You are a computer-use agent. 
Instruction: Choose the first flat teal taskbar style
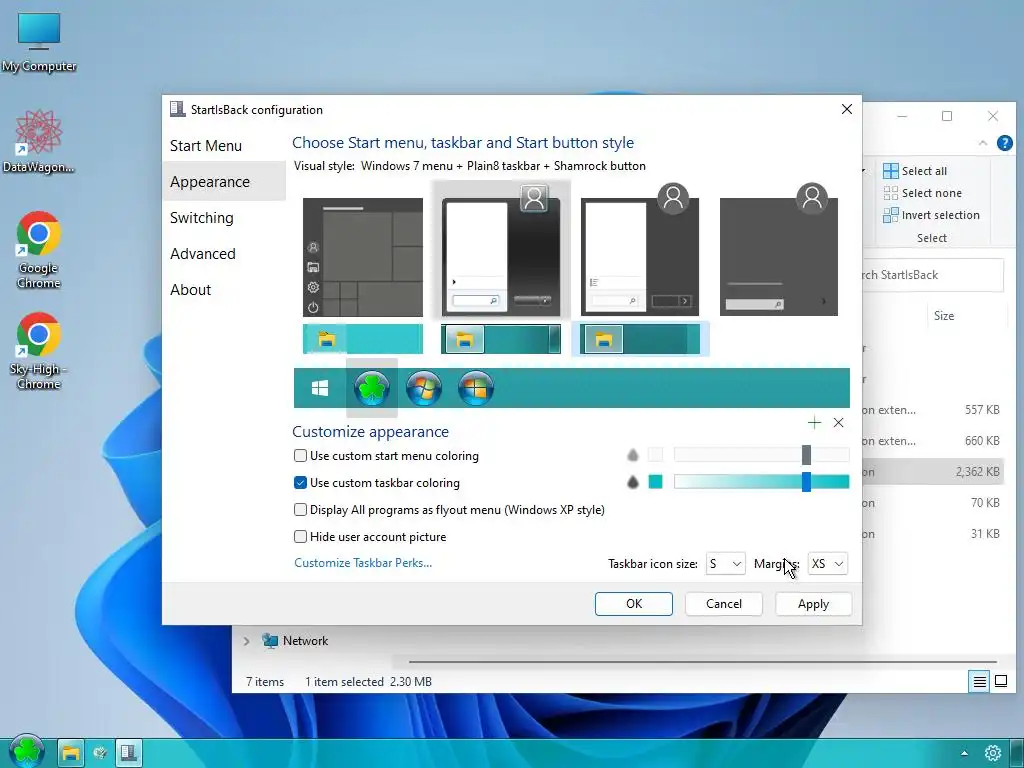(x=363, y=339)
